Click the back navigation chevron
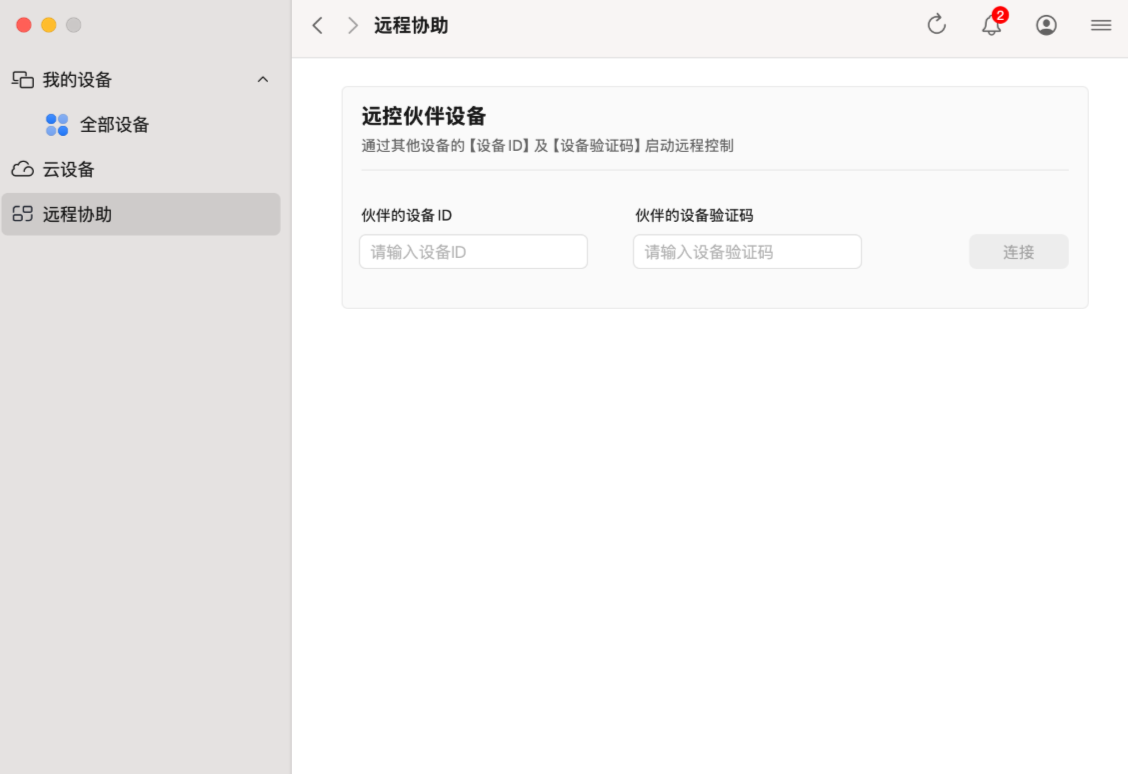 [317, 24]
